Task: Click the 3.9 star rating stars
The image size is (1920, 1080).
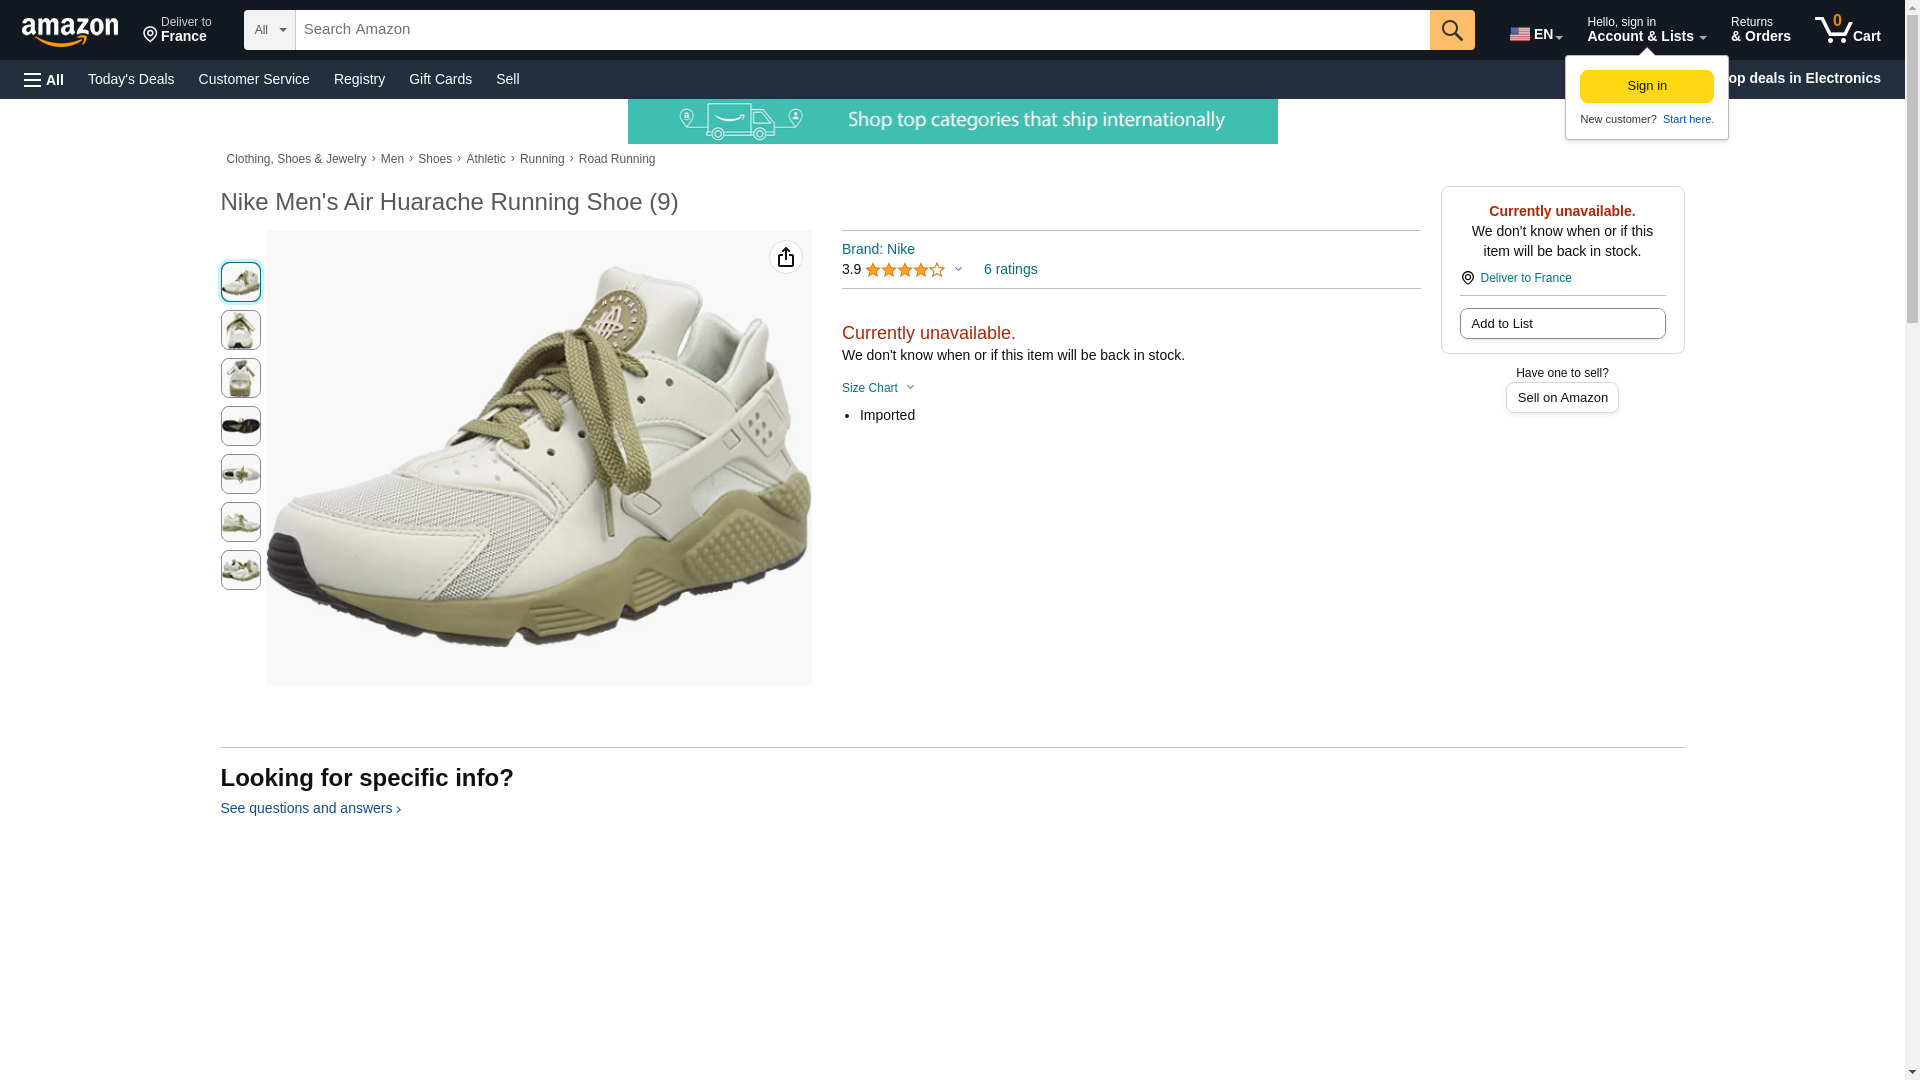Action: point(904,270)
